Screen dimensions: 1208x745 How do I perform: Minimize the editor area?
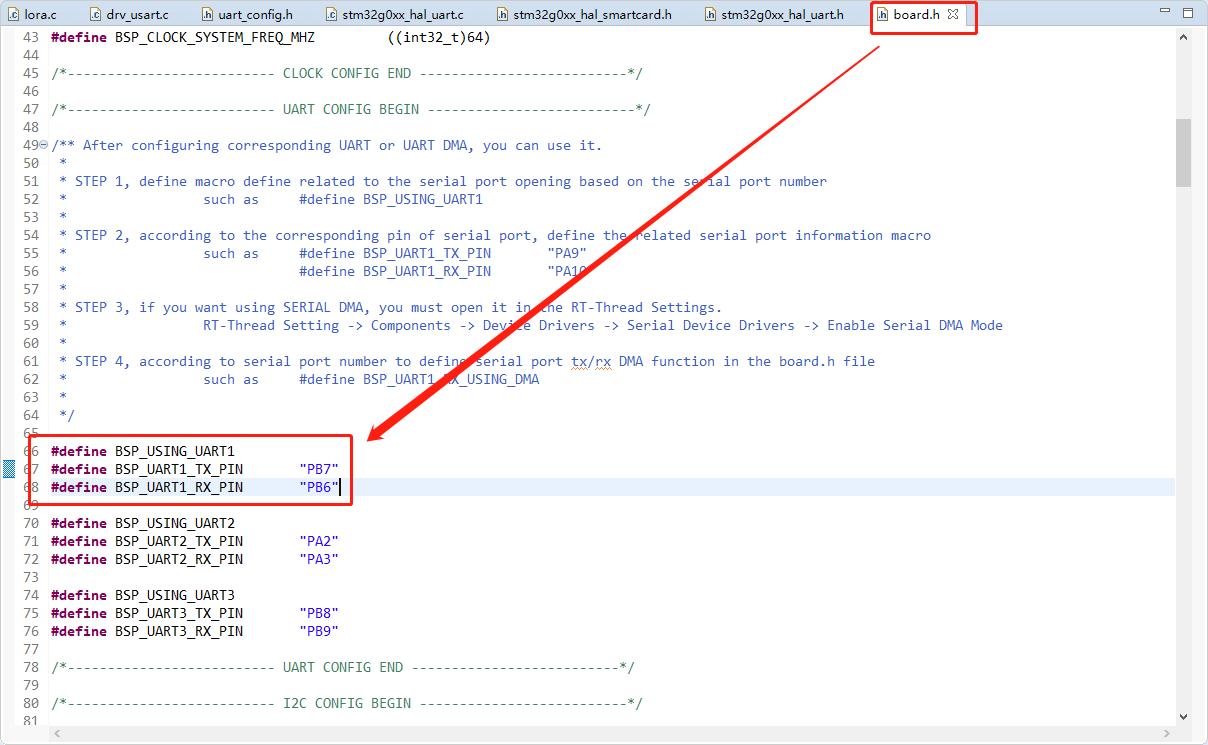click(1164, 13)
